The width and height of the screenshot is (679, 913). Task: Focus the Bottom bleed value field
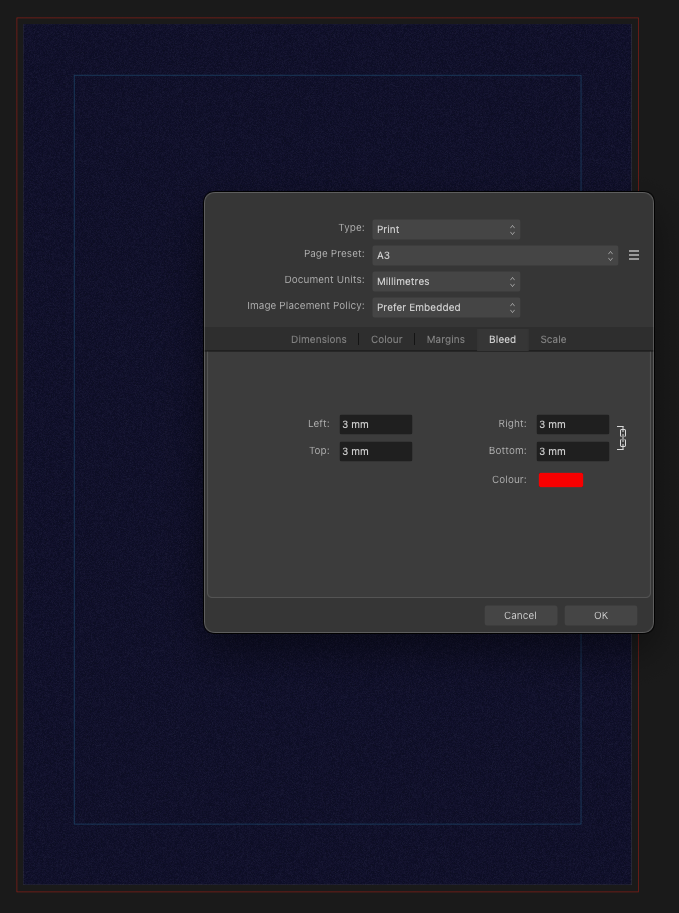572,451
